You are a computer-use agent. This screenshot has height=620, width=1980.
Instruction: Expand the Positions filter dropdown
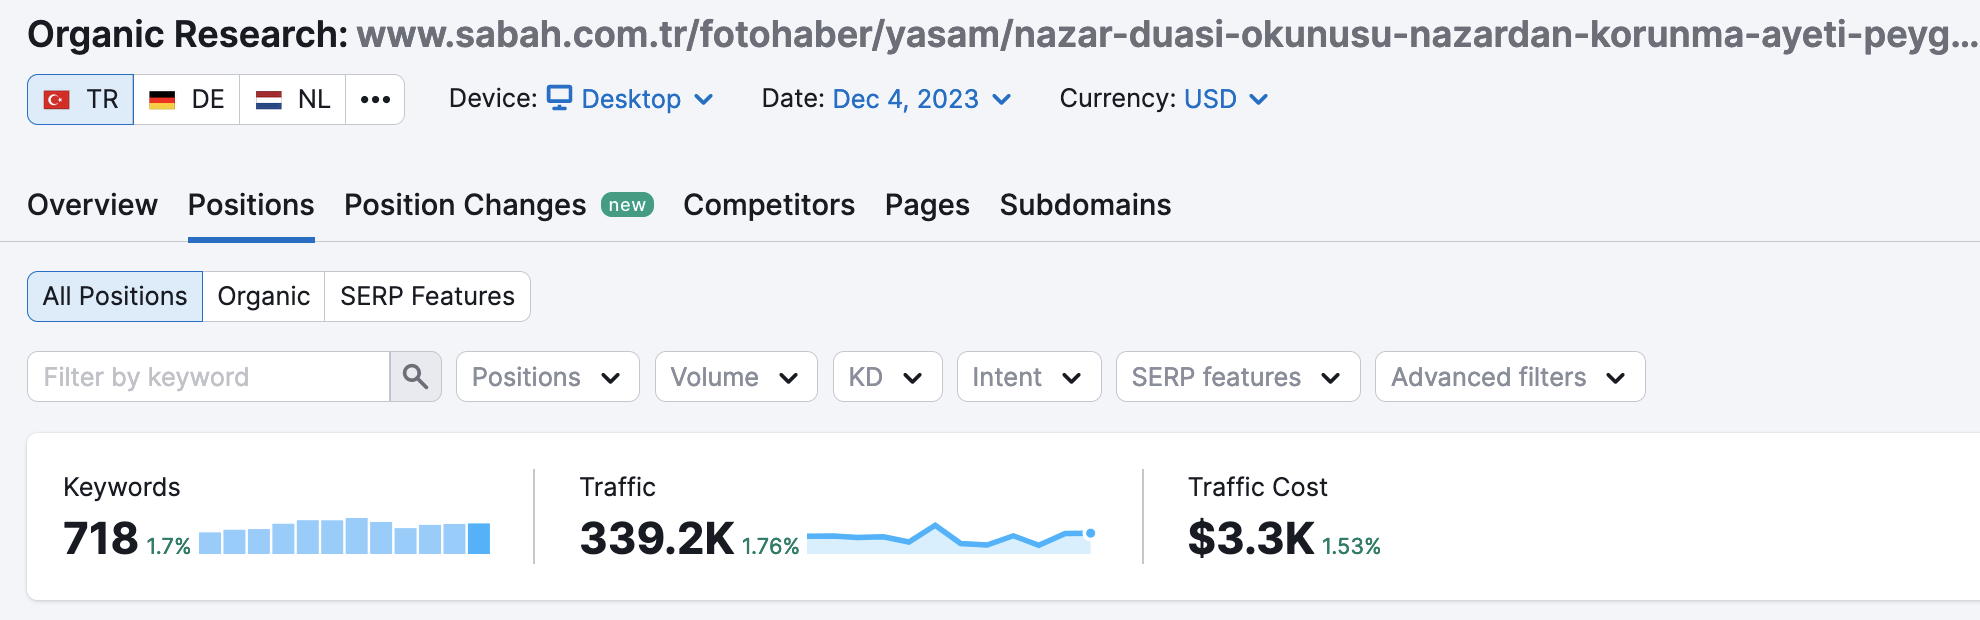pos(548,377)
